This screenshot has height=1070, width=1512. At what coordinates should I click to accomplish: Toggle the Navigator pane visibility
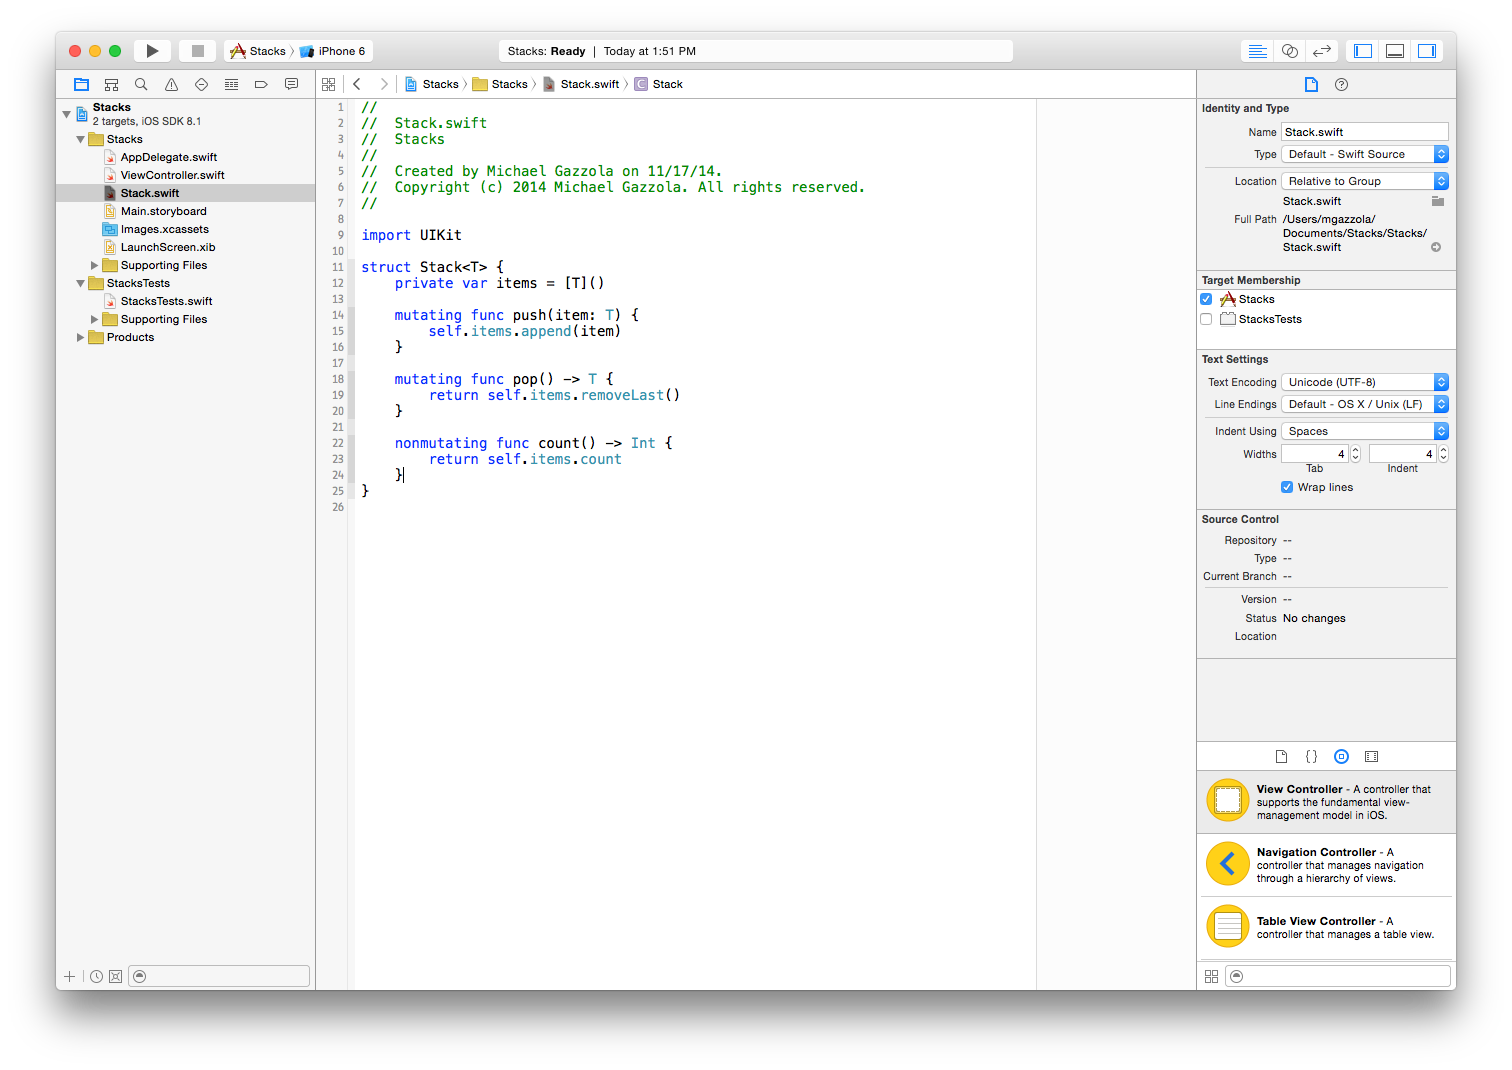(x=1363, y=51)
